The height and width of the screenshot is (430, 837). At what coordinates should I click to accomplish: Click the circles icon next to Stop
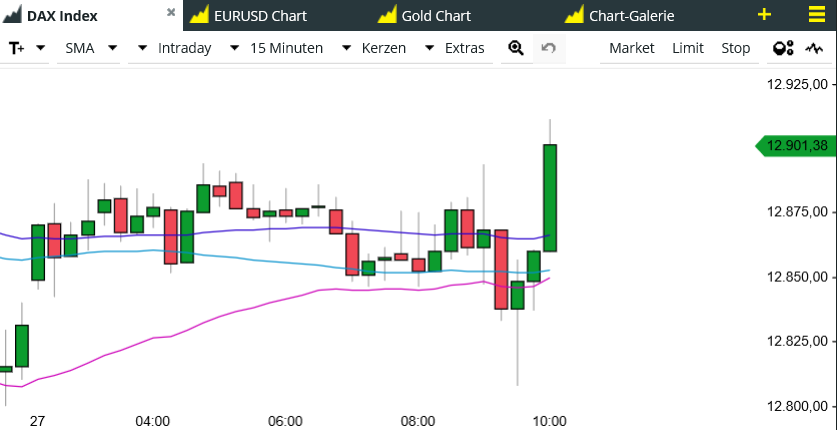[783, 48]
